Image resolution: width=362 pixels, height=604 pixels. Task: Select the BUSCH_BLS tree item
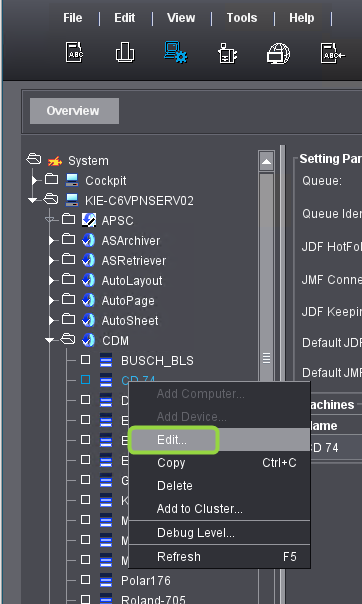157,361
